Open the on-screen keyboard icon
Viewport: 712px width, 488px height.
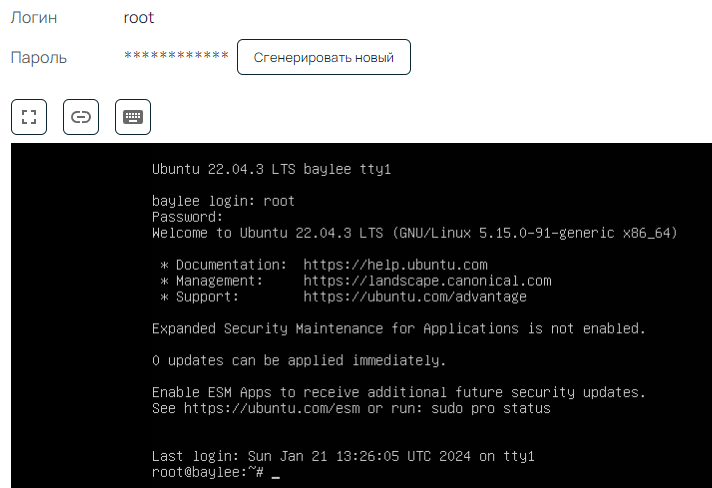pyautogui.click(x=133, y=117)
